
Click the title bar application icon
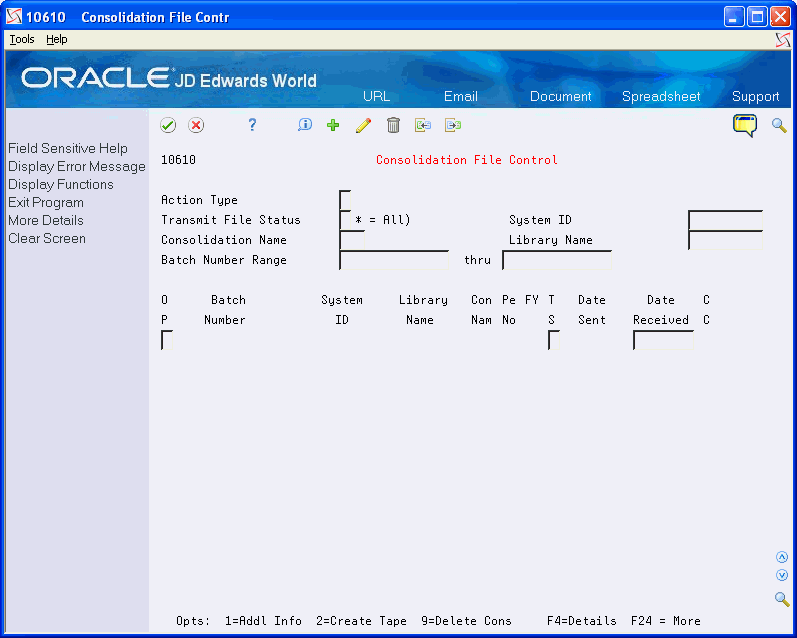click(x=14, y=17)
